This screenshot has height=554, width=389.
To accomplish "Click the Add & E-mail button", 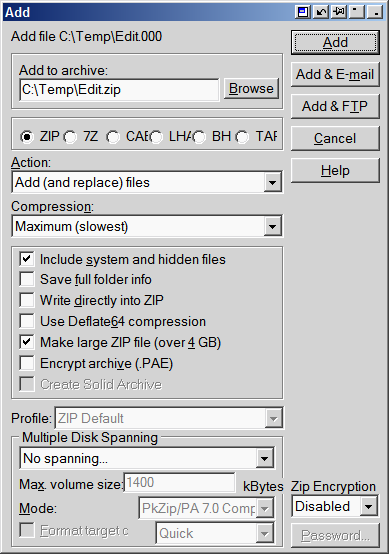I will tap(335, 75).
